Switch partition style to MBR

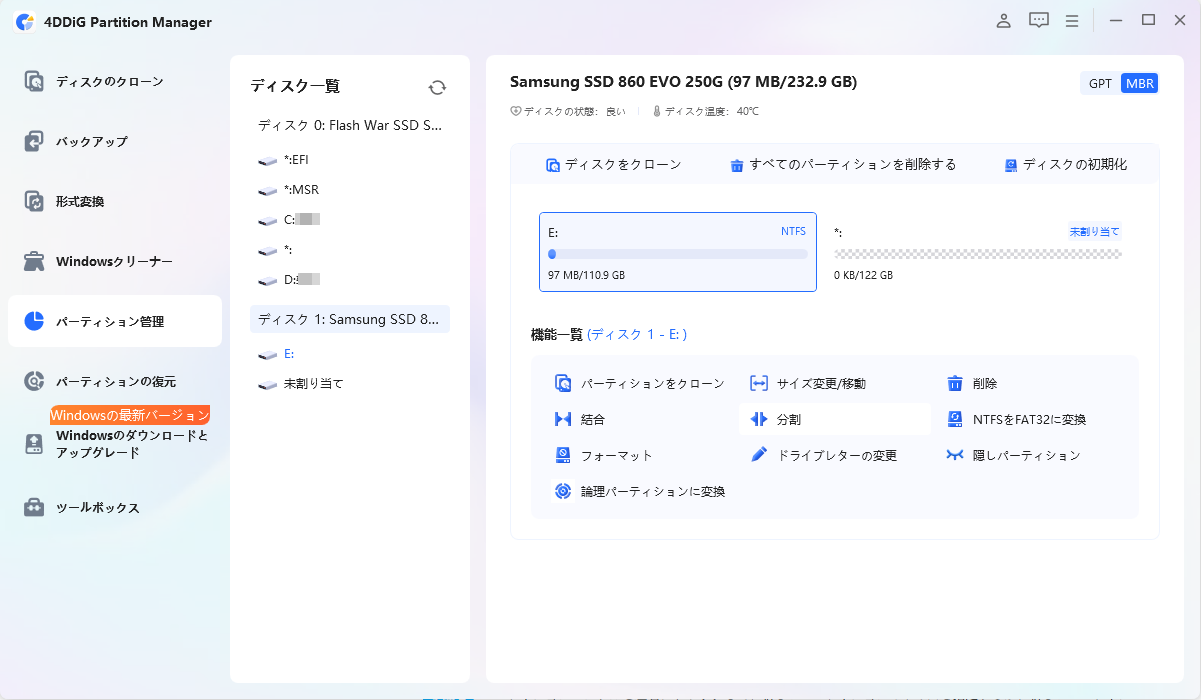click(1139, 83)
